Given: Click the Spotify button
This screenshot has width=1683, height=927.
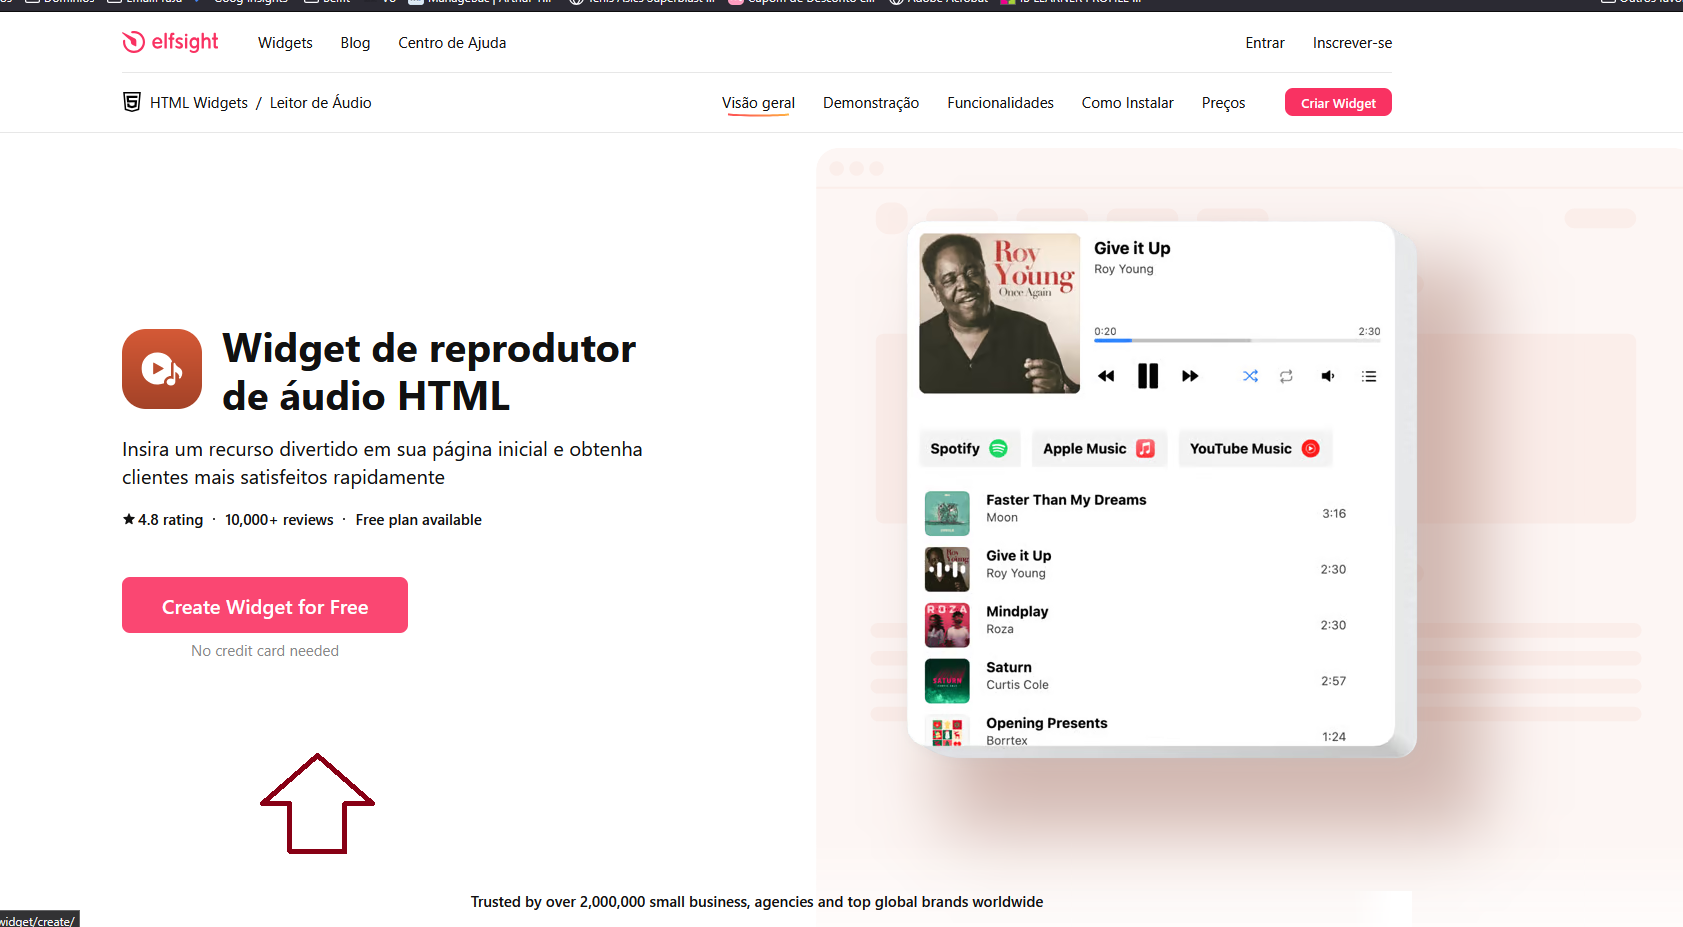Looking at the screenshot, I should pos(969,448).
